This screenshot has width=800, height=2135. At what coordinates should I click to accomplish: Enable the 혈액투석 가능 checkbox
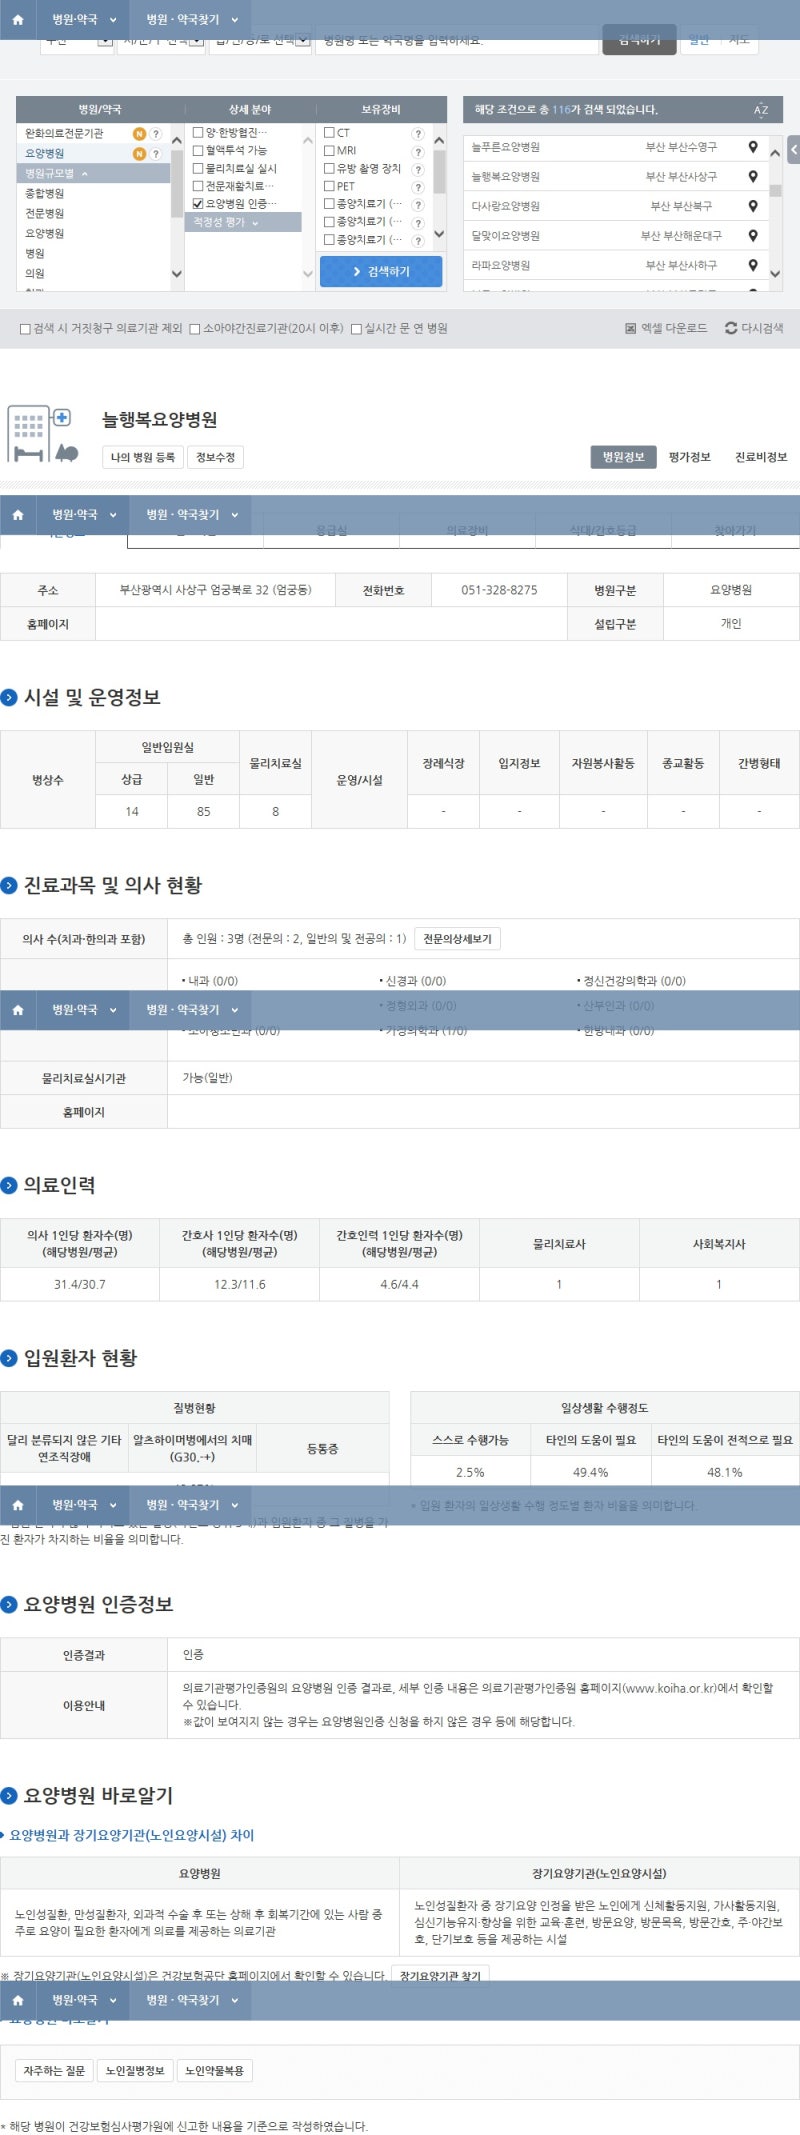[x=198, y=151]
